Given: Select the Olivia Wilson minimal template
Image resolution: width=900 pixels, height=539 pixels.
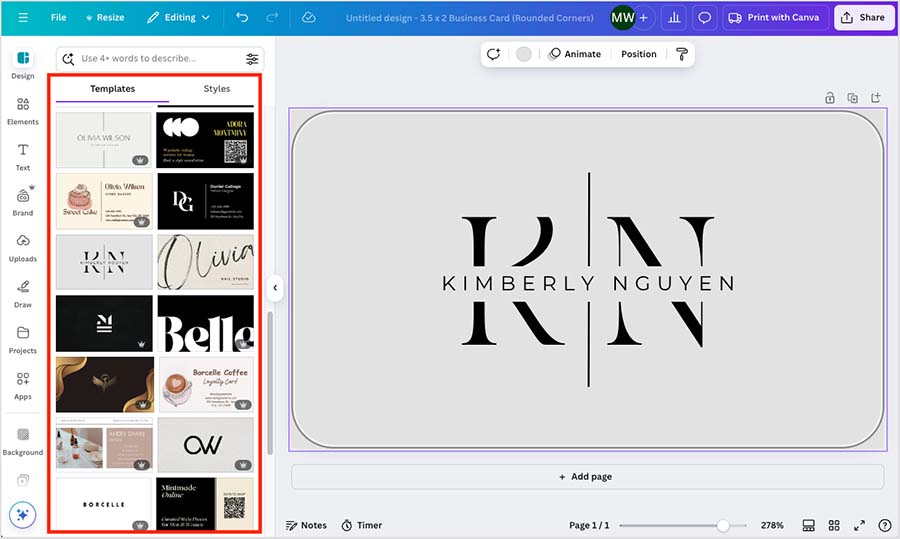Looking at the screenshot, I should tap(104, 139).
